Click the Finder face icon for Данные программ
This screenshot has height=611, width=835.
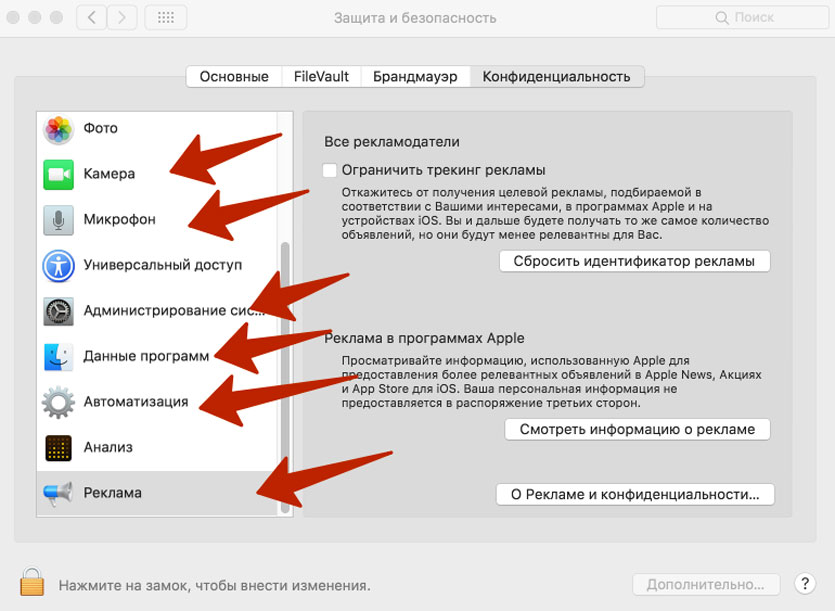(x=59, y=356)
